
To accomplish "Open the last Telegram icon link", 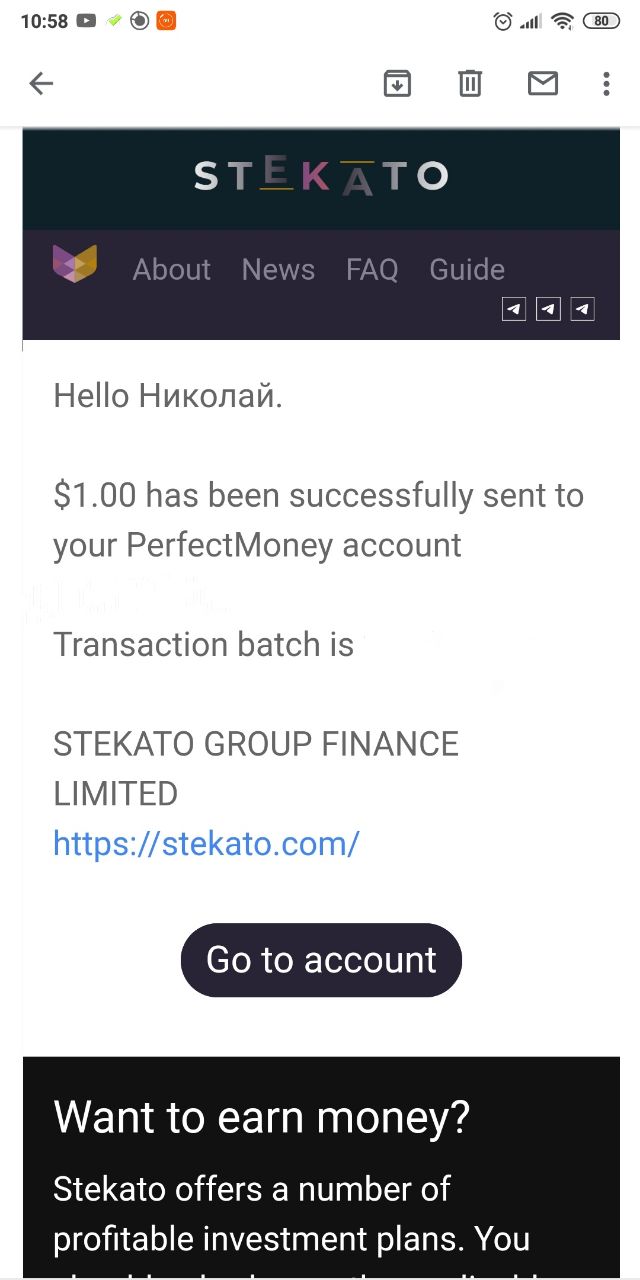I will pyautogui.click(x=582, y=309).
